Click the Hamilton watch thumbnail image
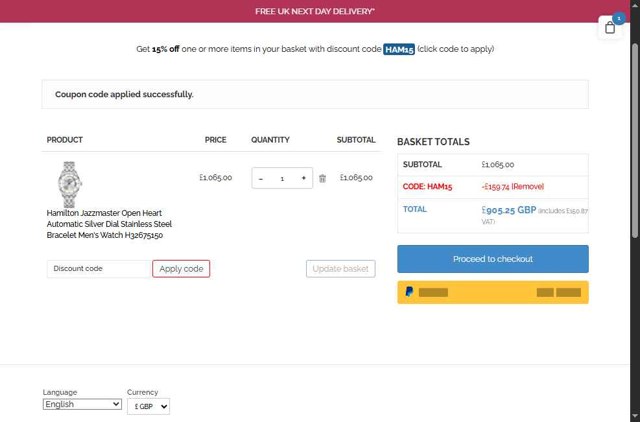 pyautogui.click(x=69, y=184)
